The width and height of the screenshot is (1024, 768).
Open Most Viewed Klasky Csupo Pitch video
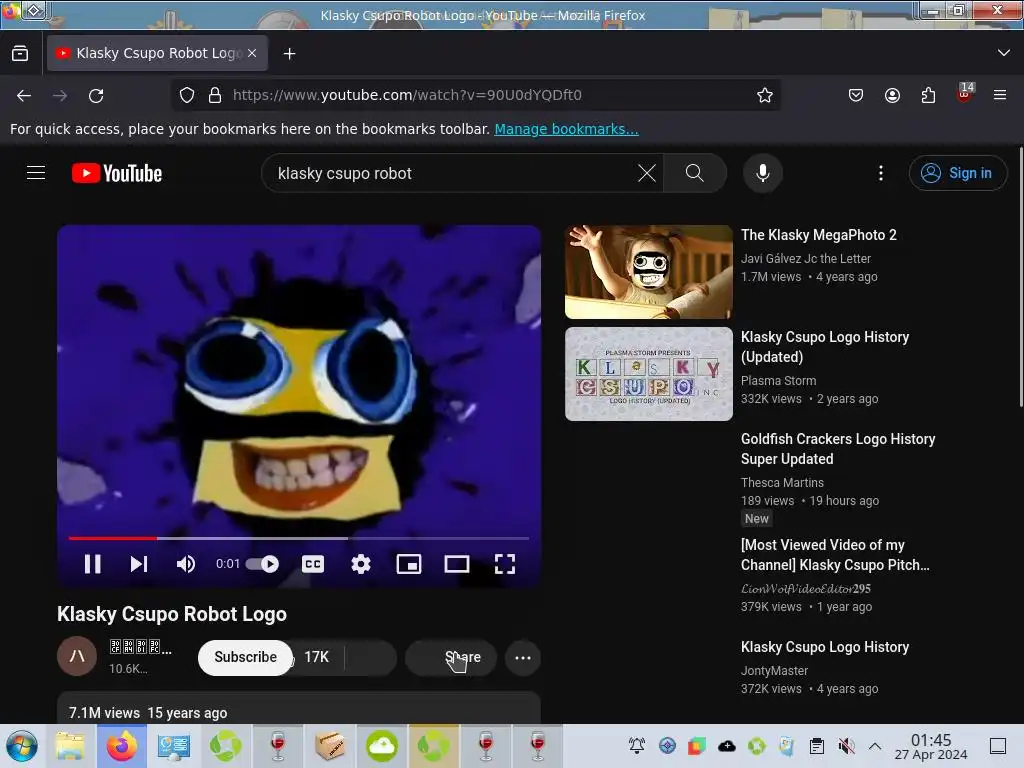835,554
